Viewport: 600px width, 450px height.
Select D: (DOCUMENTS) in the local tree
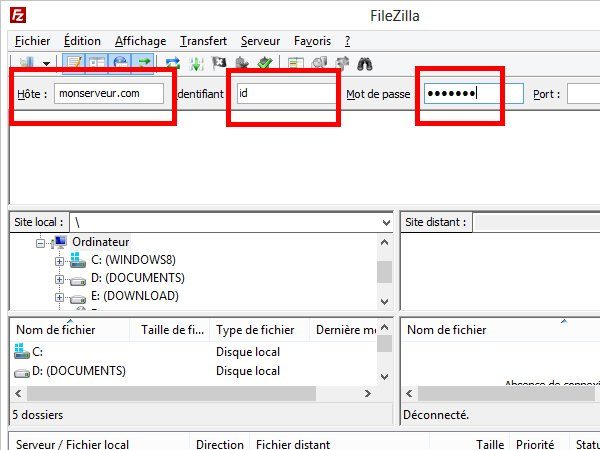[x=138, y=278]
